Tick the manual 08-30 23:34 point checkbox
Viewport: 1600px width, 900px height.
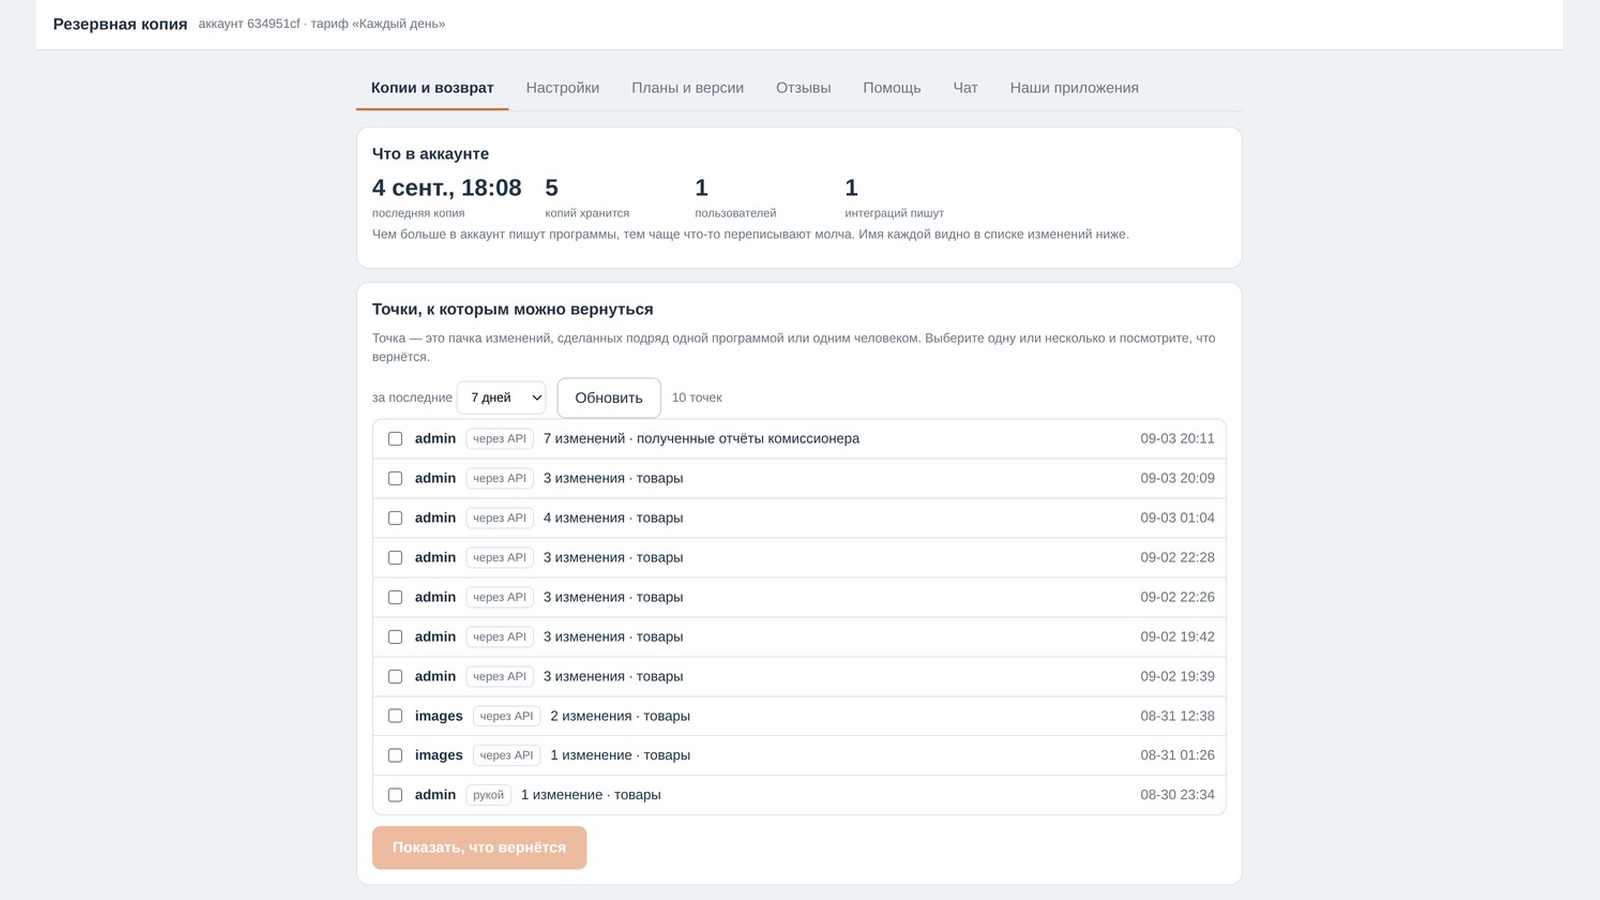tap(395, 795)
